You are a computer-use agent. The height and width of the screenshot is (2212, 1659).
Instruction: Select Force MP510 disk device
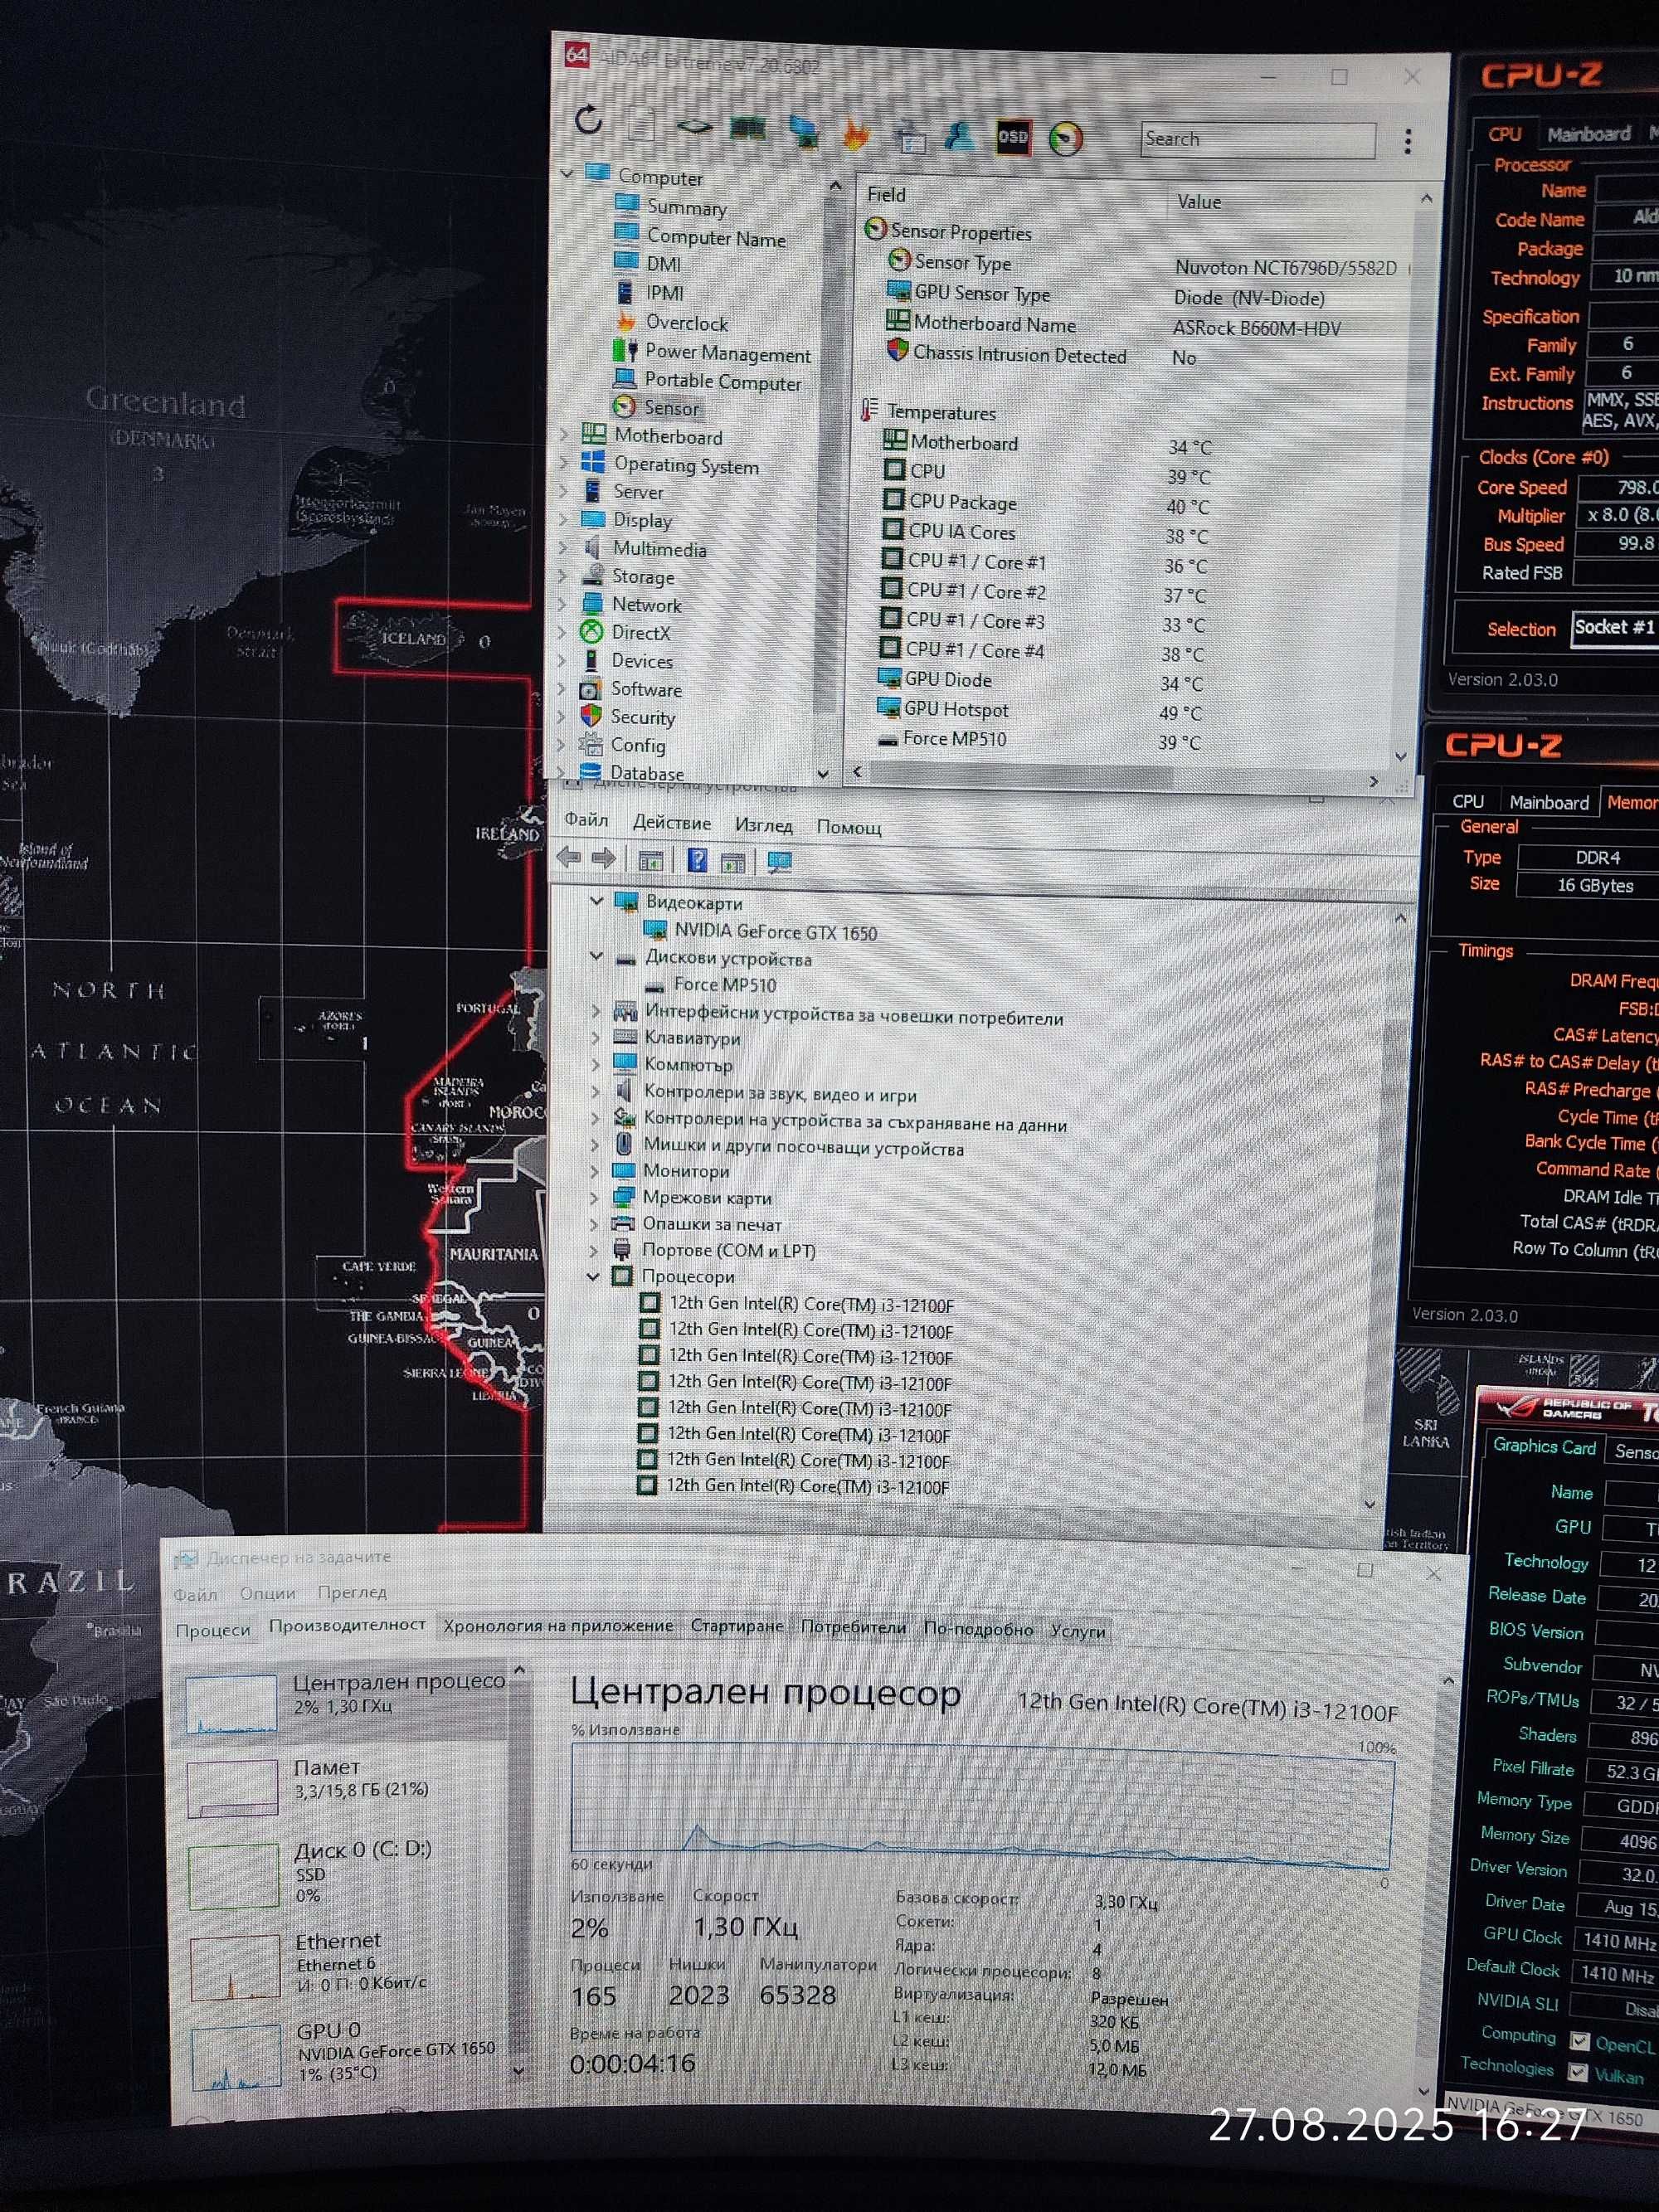pos(724,984)
